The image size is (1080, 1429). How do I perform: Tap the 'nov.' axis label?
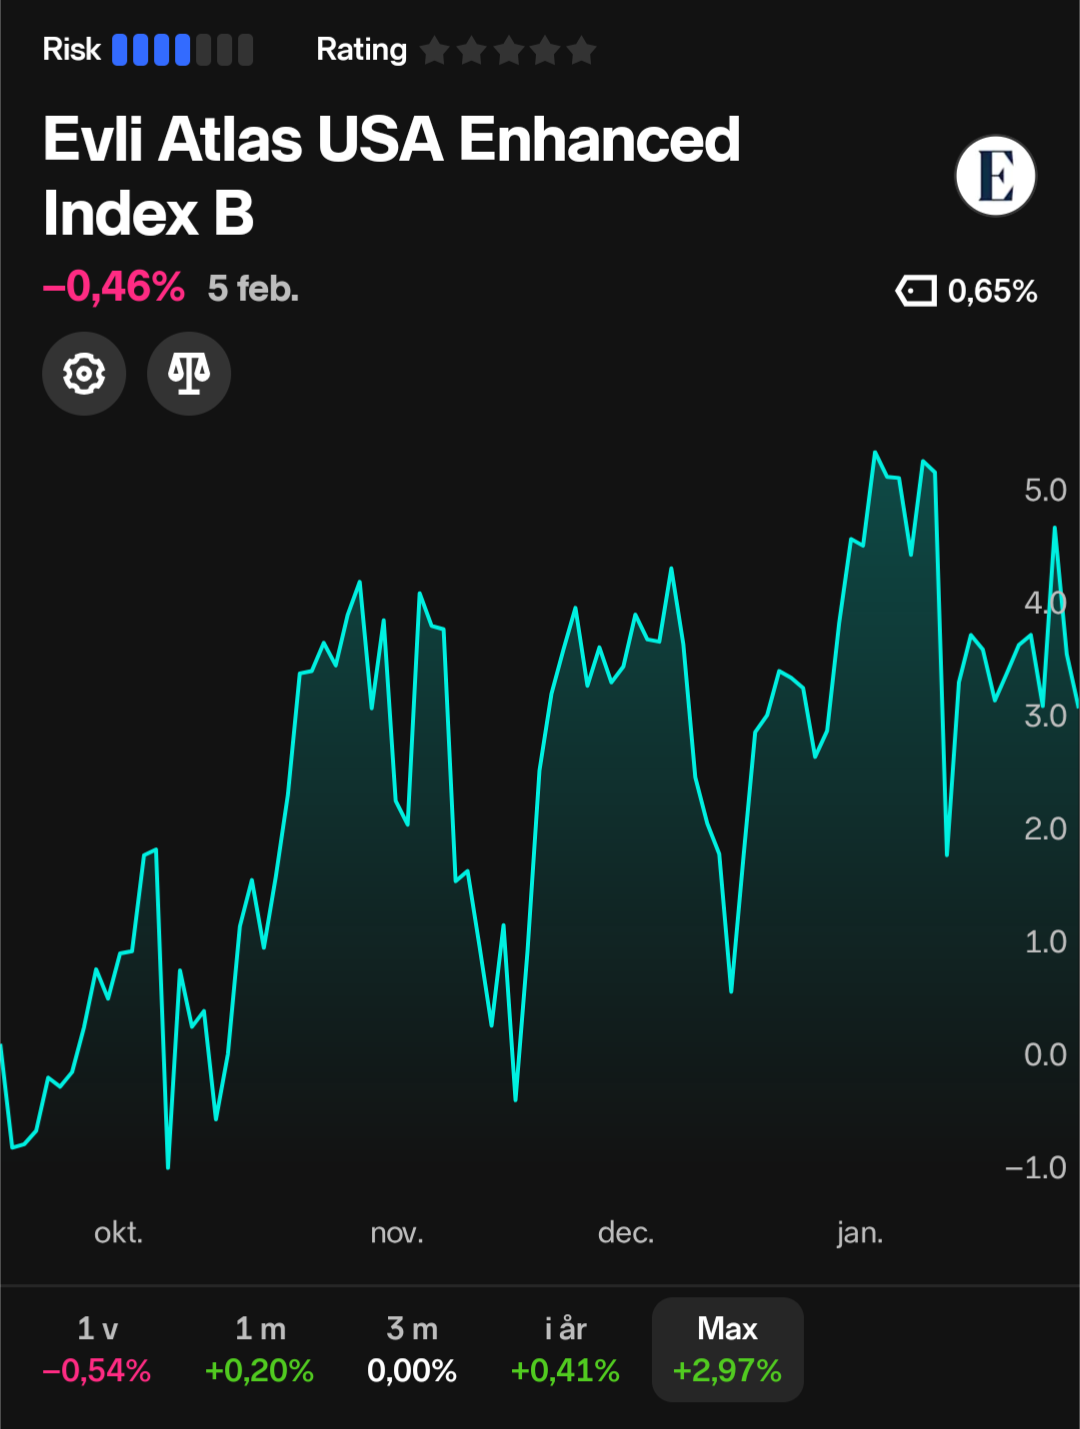tap(397, 1233)
